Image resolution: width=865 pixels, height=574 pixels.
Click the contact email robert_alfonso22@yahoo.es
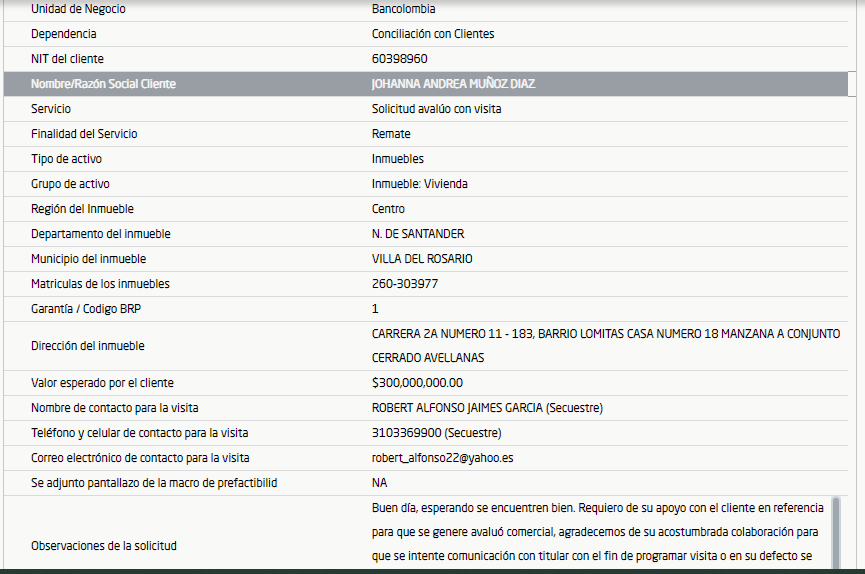point(442,458)
